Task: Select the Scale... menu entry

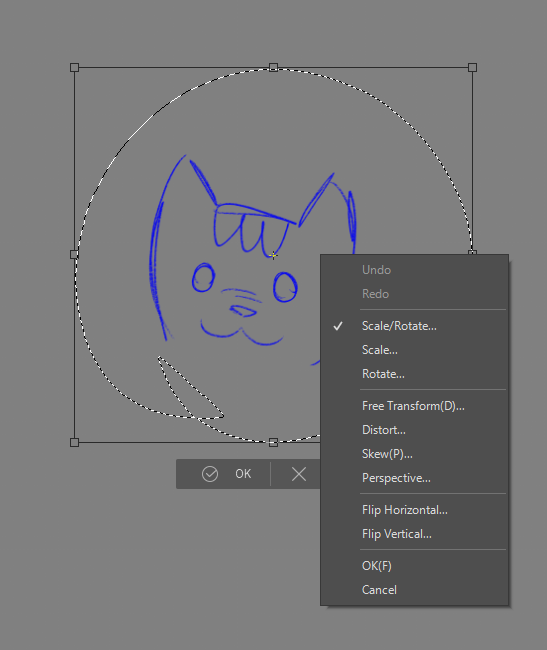Action: point(414,350)
